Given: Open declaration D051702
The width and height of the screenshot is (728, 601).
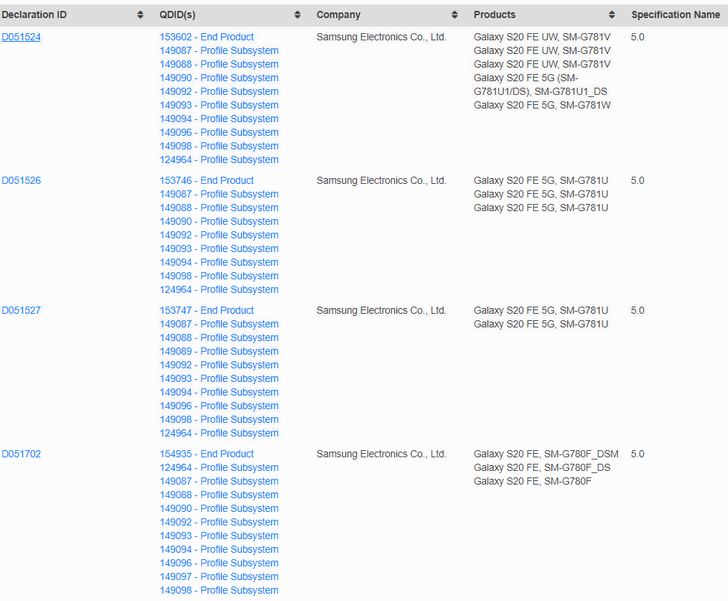Looking at the screenshot, I should pos(21,454).
